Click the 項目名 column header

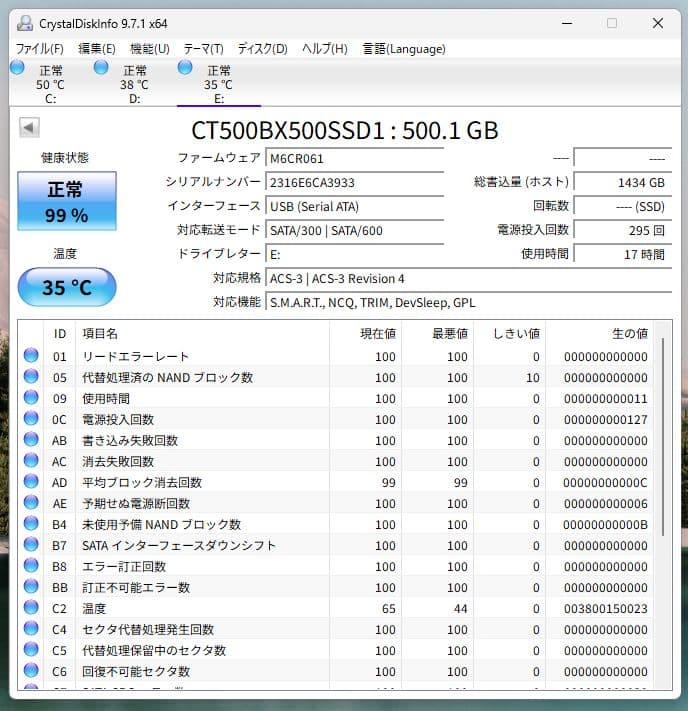point(202,334)
